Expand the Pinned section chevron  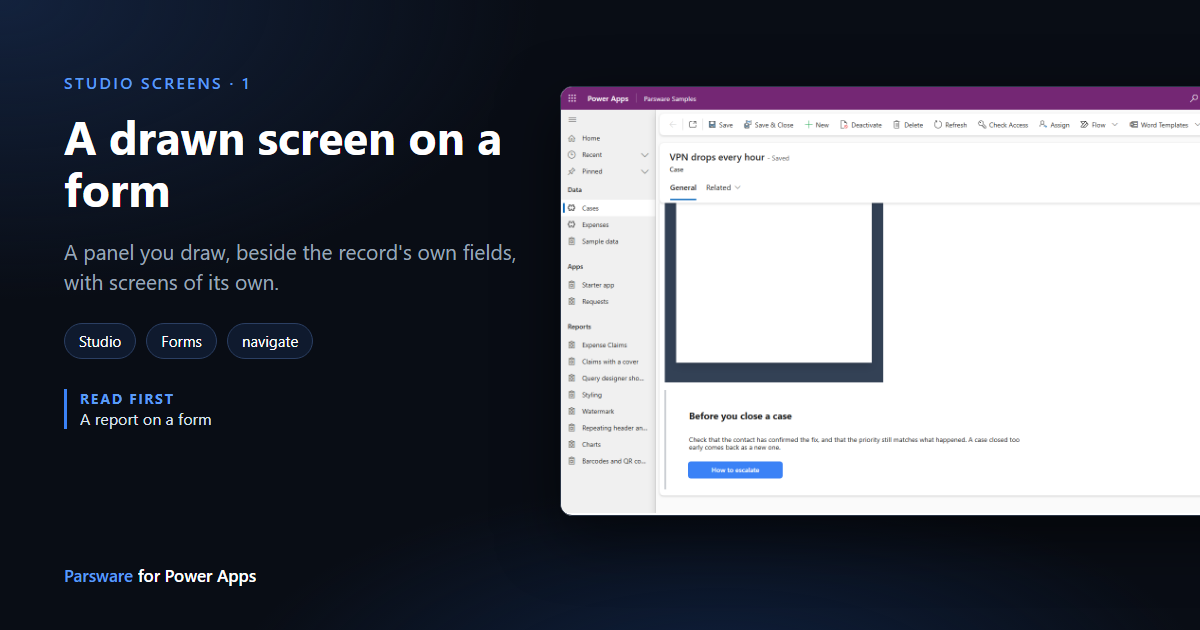pyautogui.click(x=645, y=172)
